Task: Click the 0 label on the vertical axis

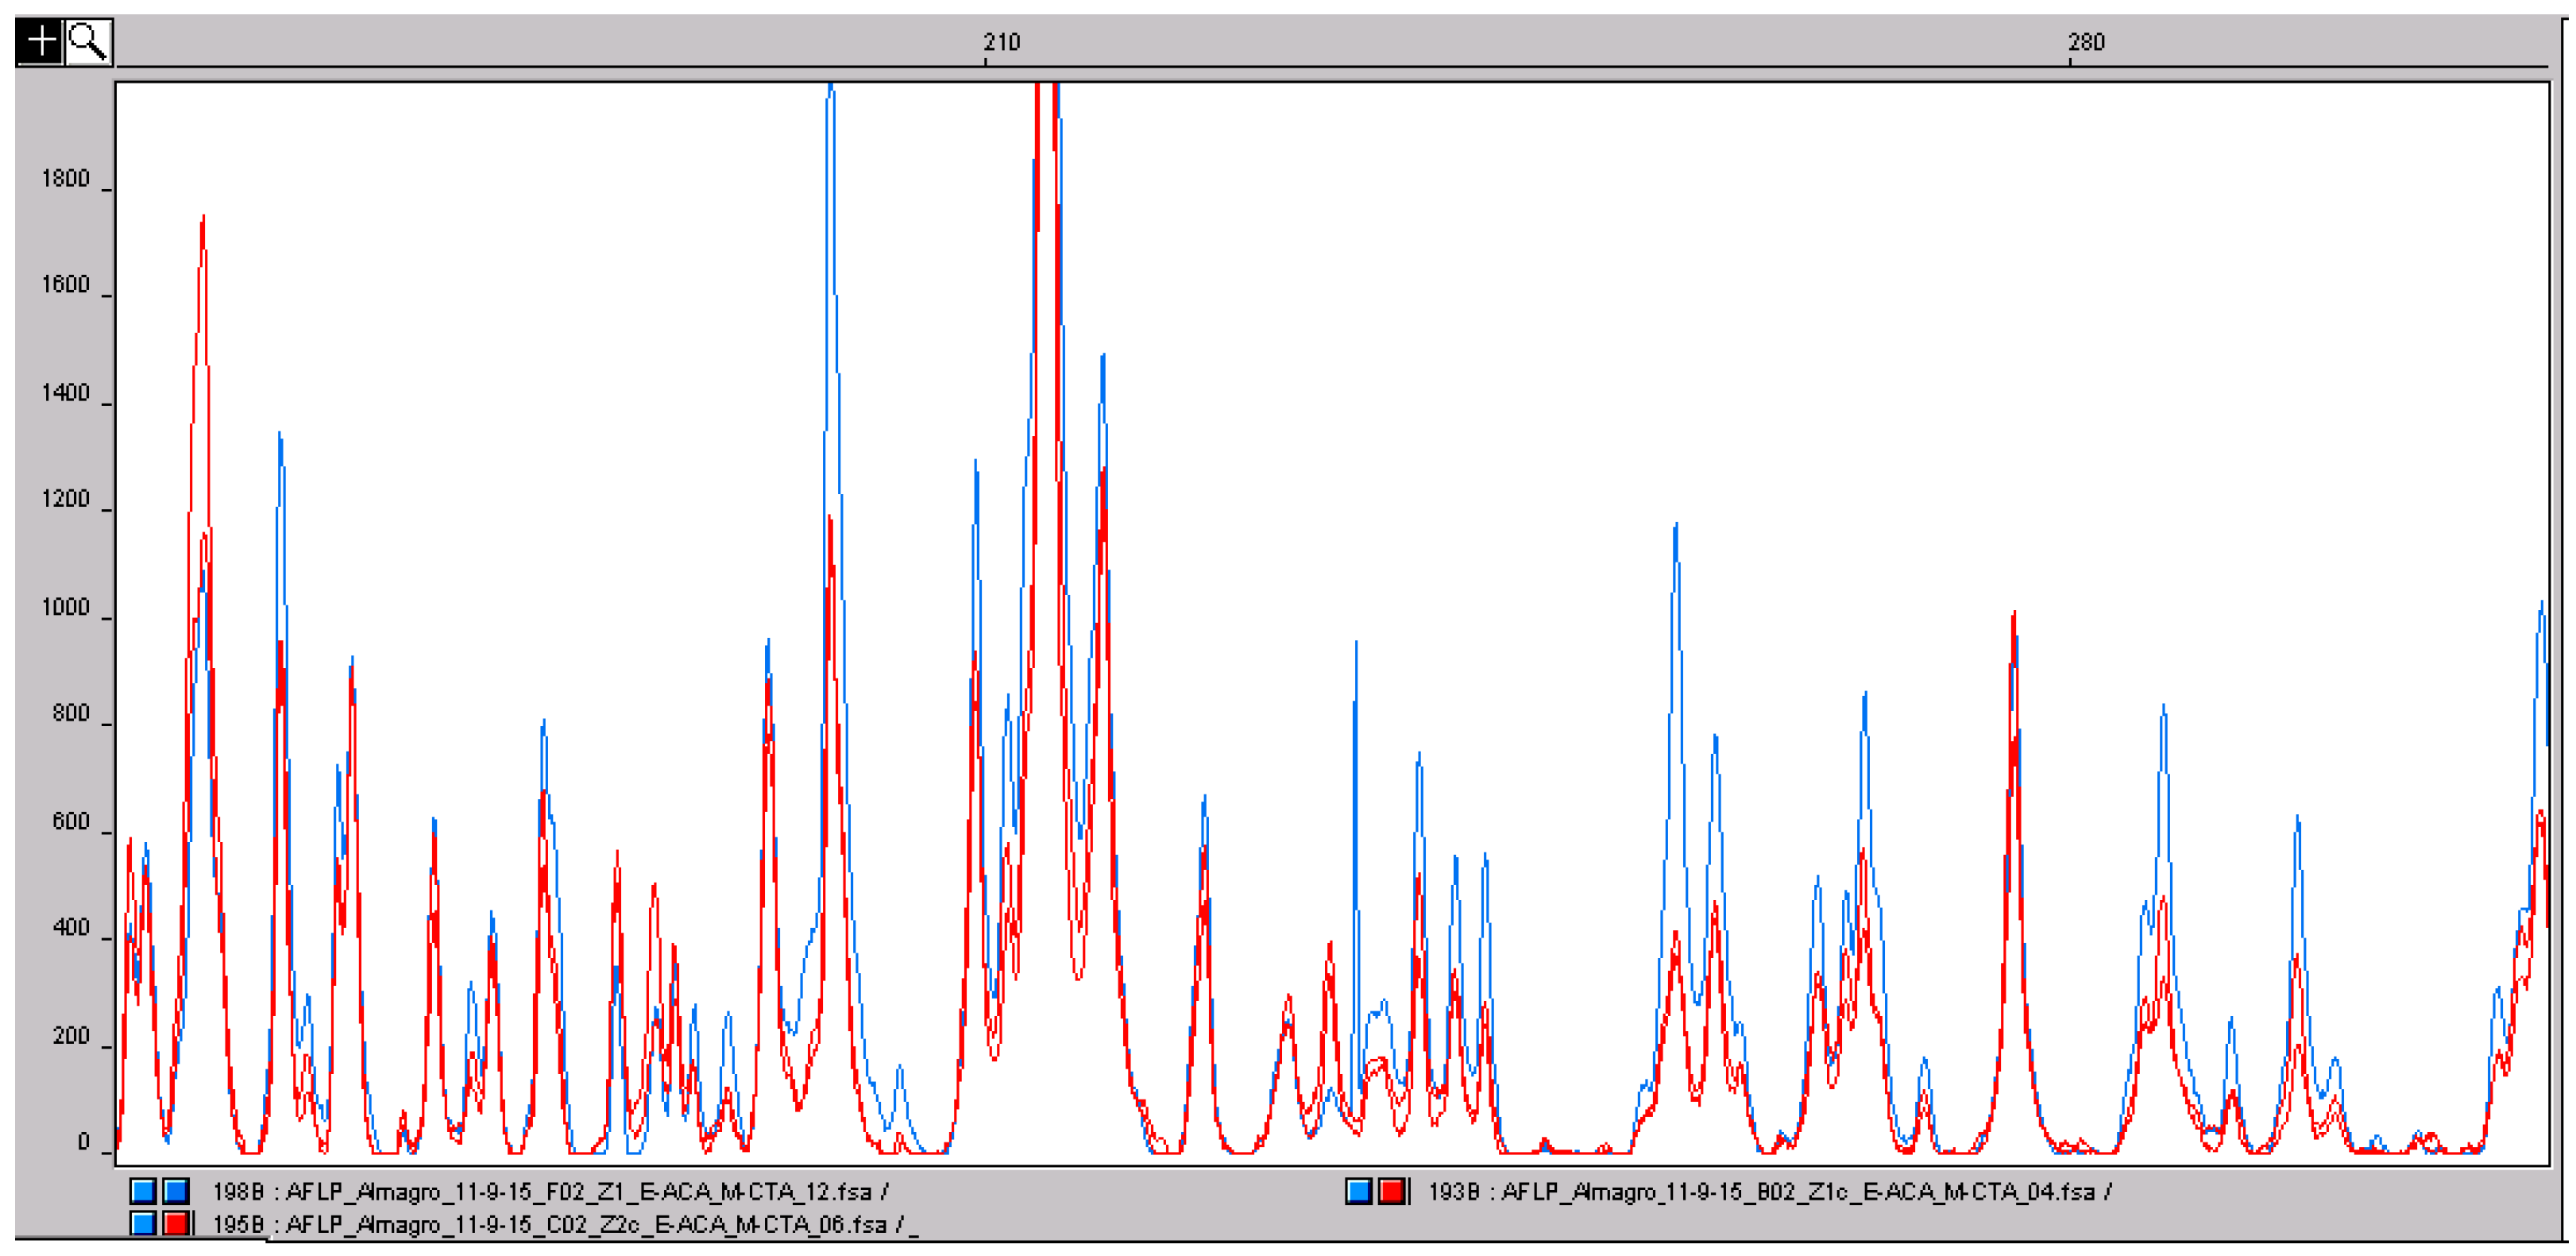Action: (84, 1142)
